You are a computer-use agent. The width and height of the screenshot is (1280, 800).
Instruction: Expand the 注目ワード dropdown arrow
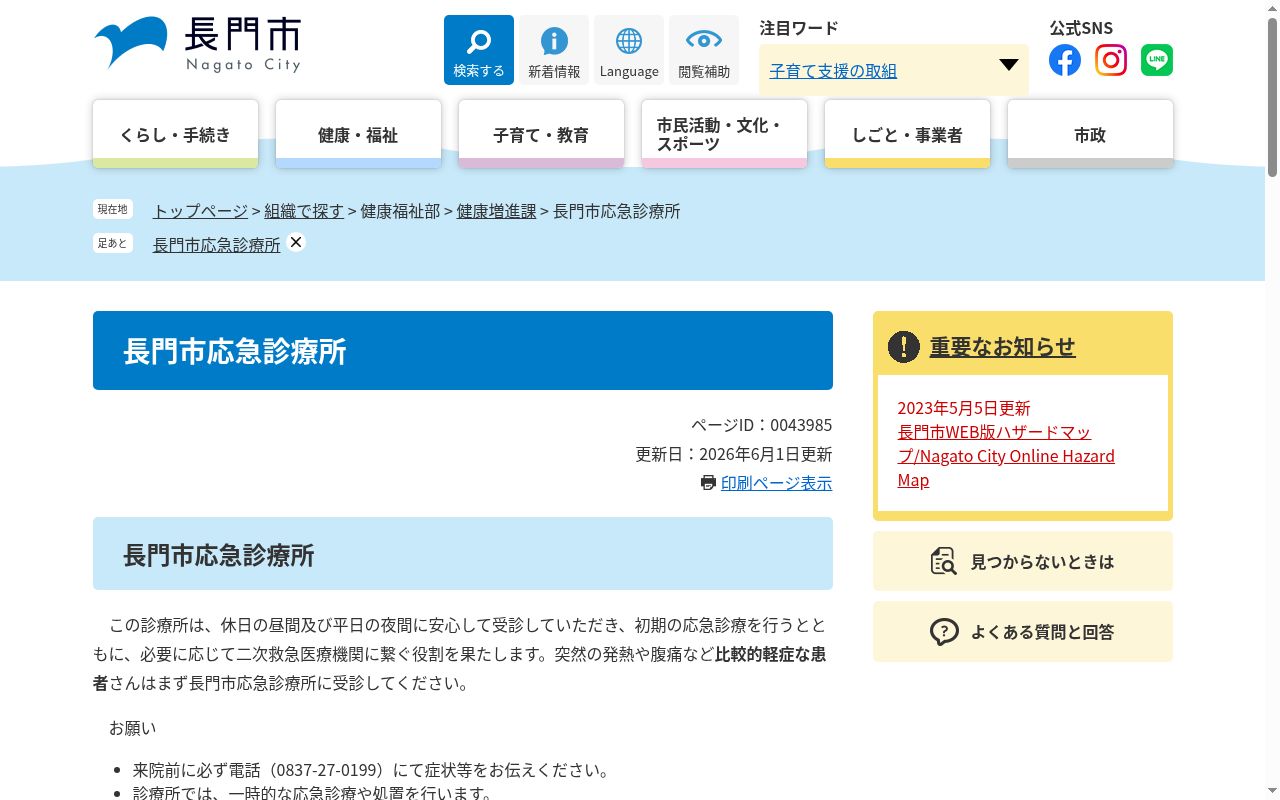pos(1009,65)
